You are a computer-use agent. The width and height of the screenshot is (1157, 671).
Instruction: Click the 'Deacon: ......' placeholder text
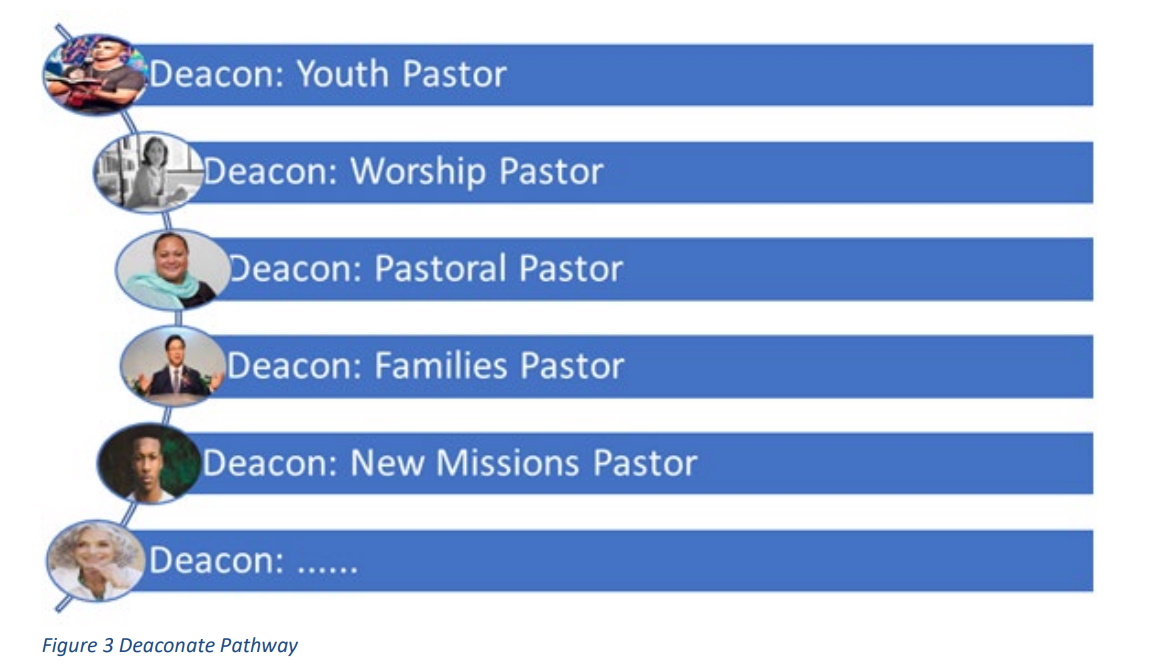pyautogui.click(x=254, y=560)
